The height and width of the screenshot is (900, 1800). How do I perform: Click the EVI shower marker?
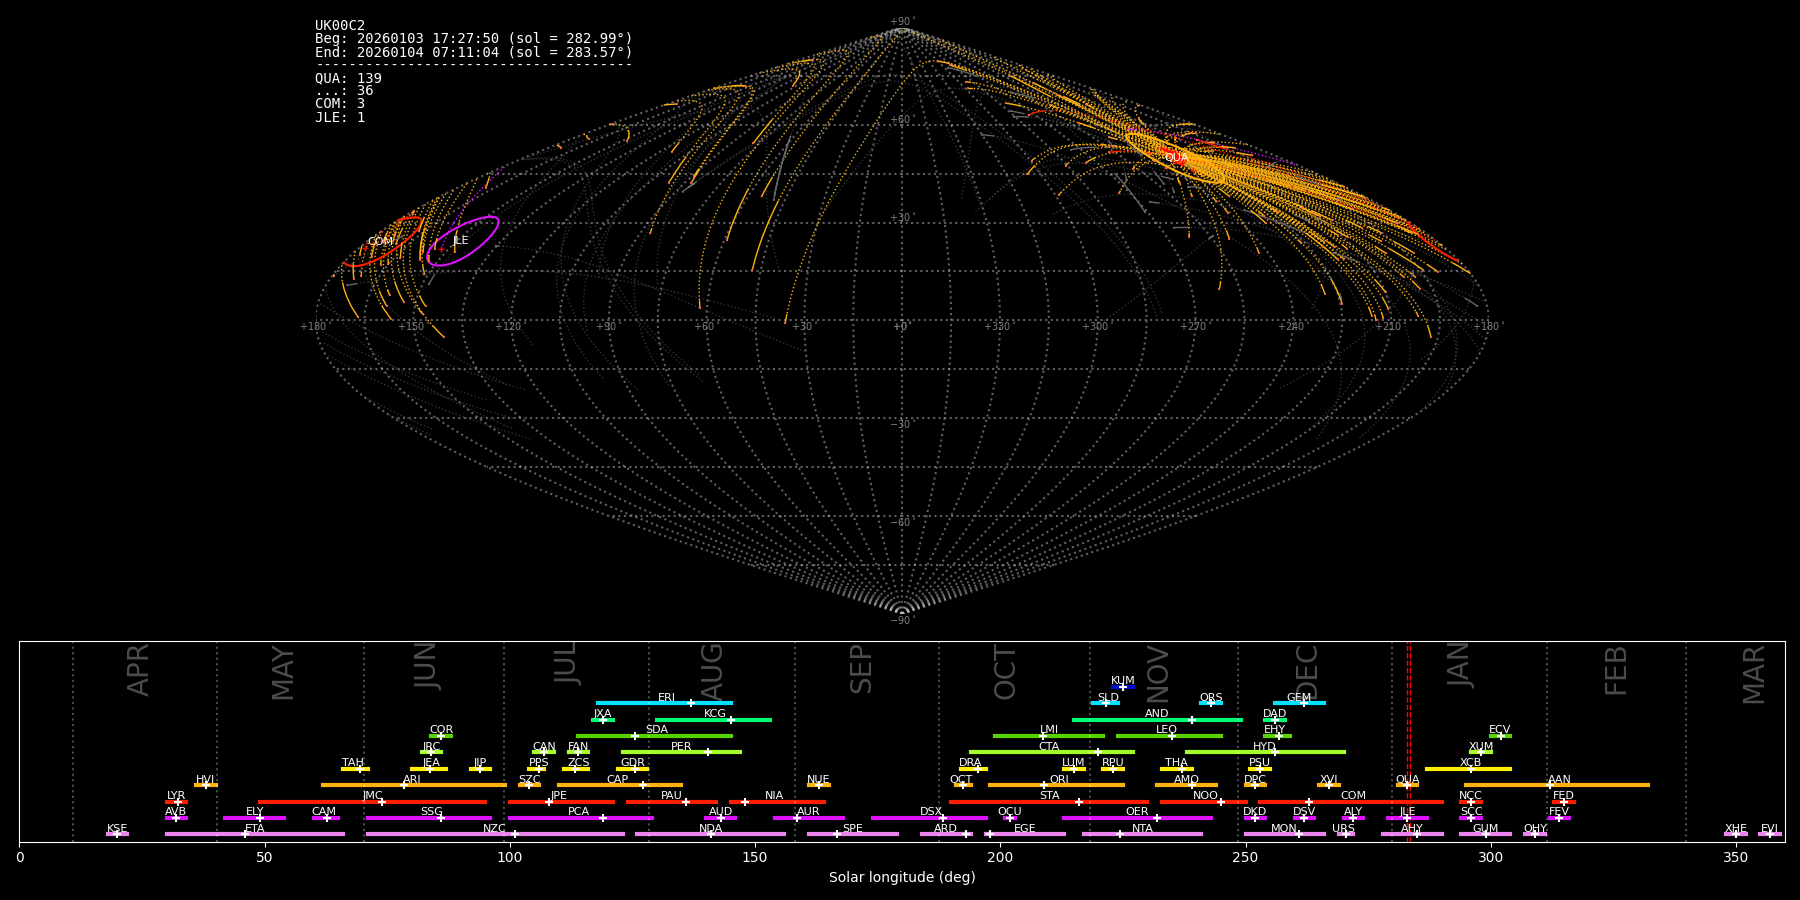point(1769,834)
